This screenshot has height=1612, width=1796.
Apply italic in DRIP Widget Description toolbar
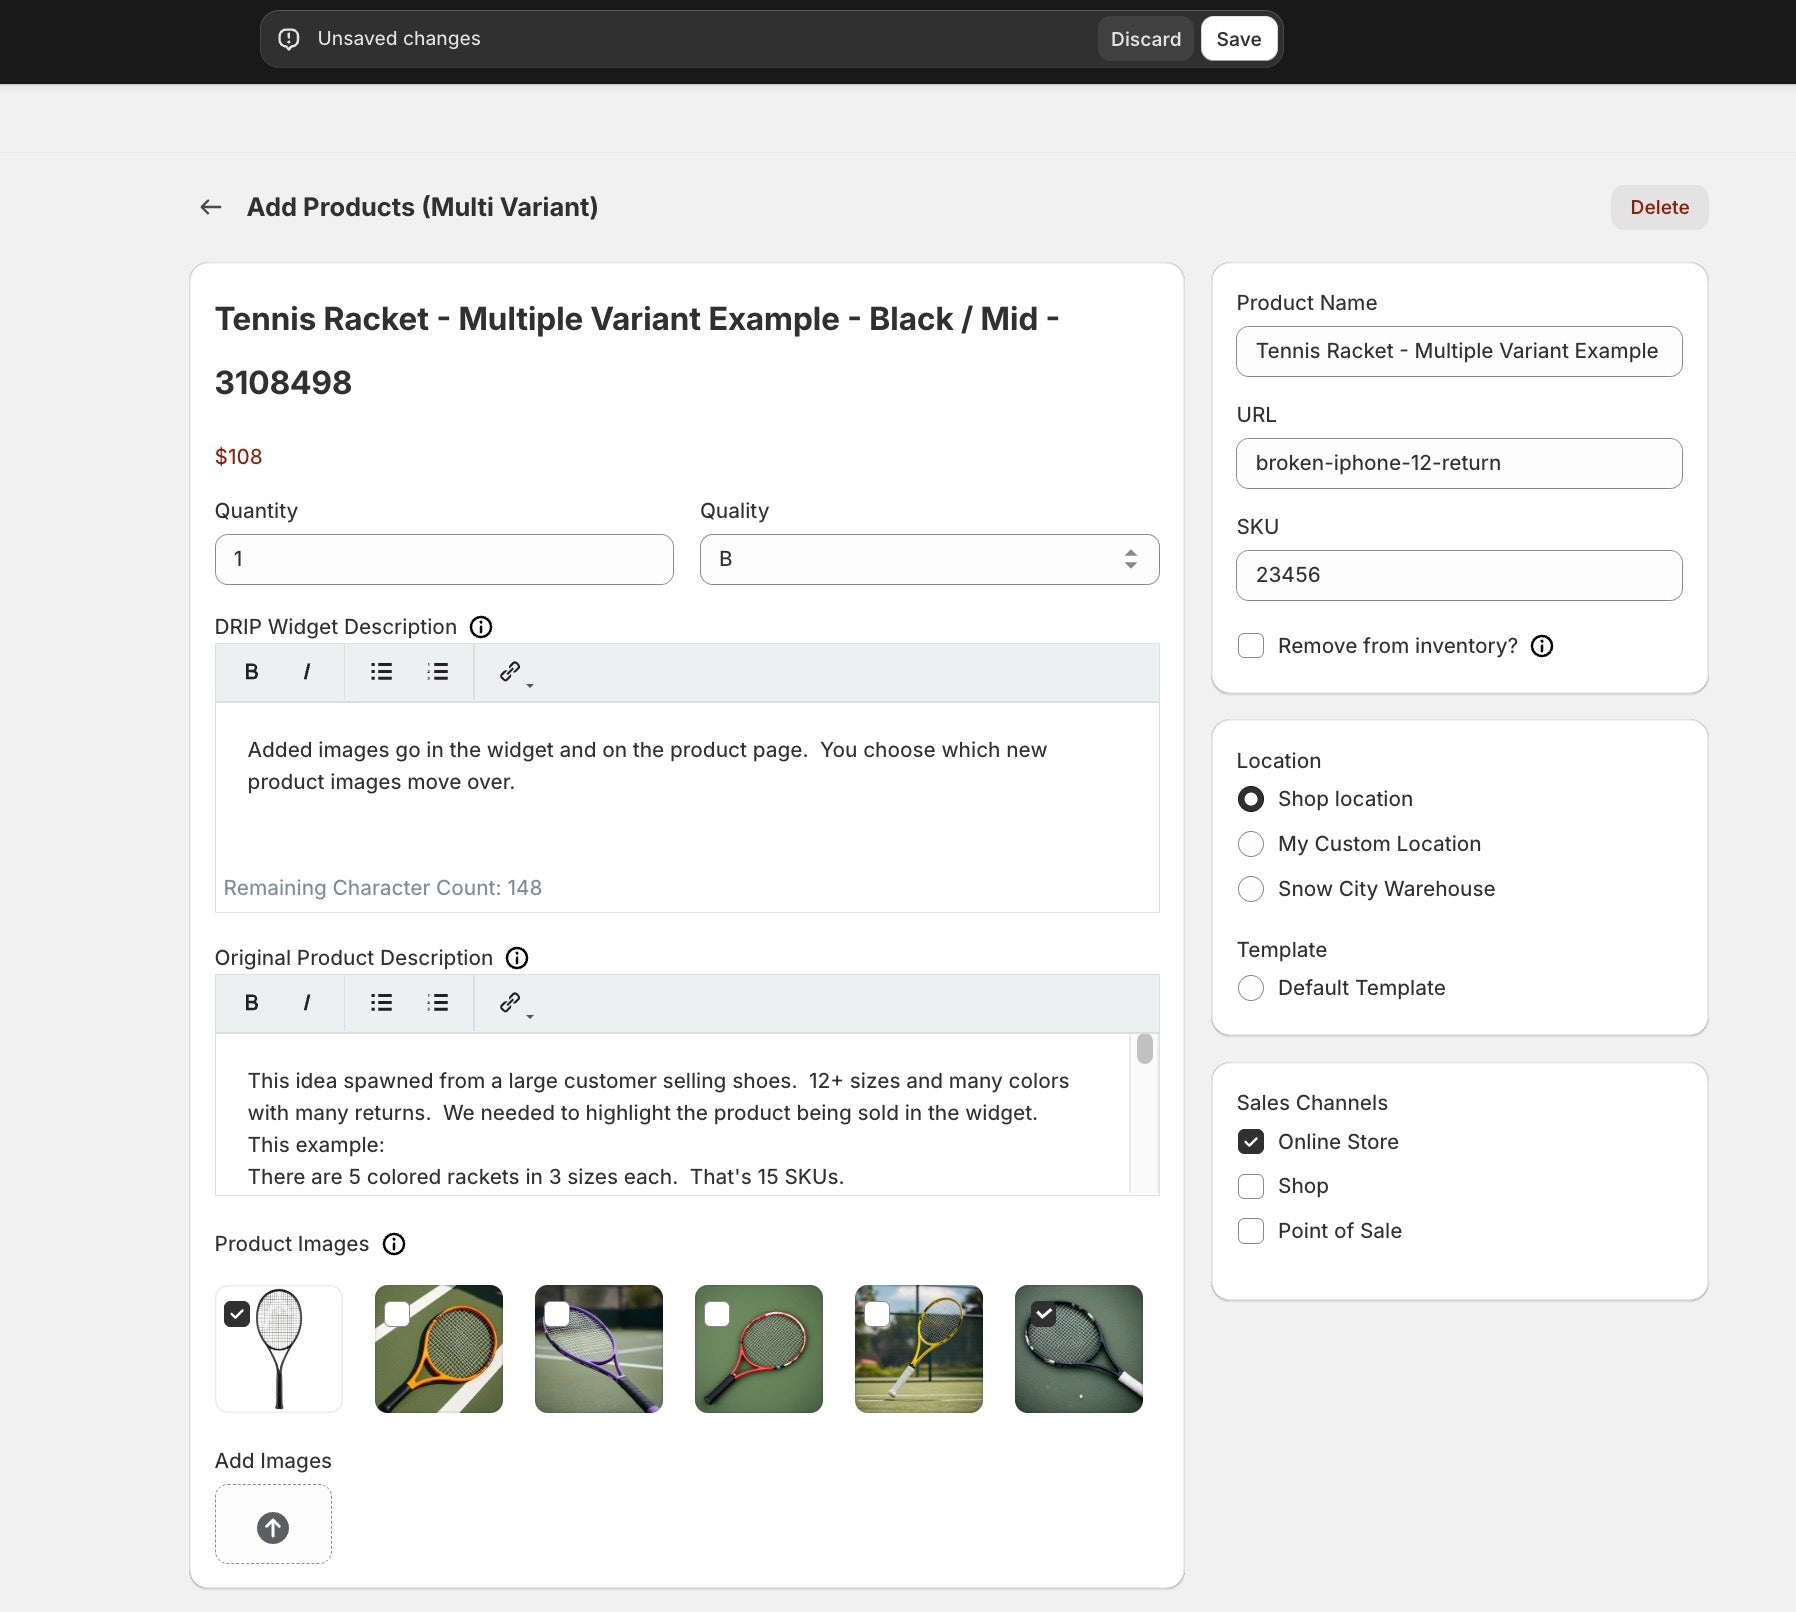click(306, 672)
